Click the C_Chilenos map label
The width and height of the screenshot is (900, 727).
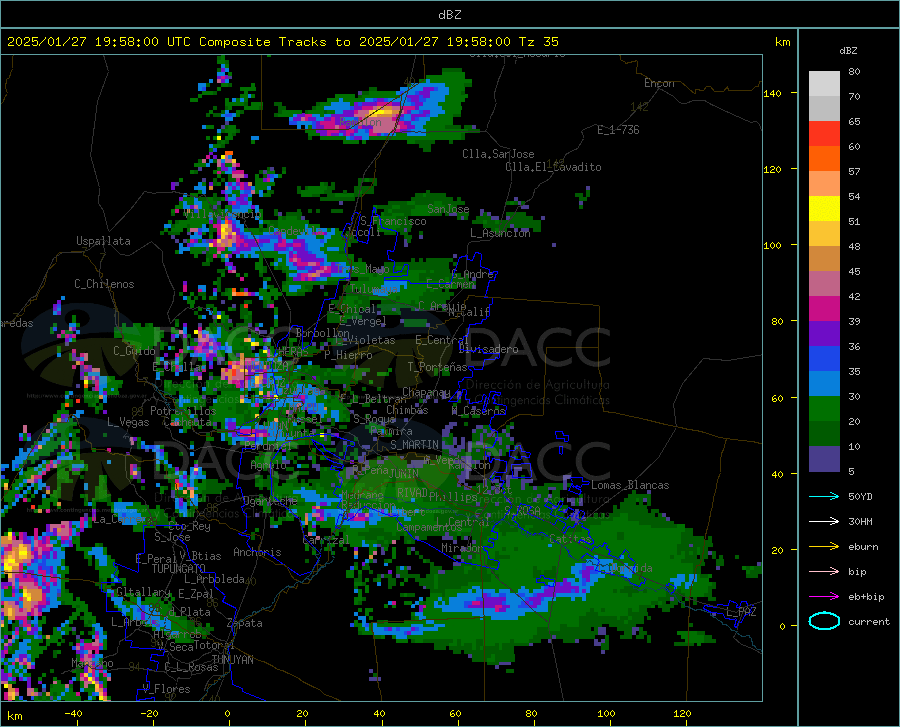104,284
